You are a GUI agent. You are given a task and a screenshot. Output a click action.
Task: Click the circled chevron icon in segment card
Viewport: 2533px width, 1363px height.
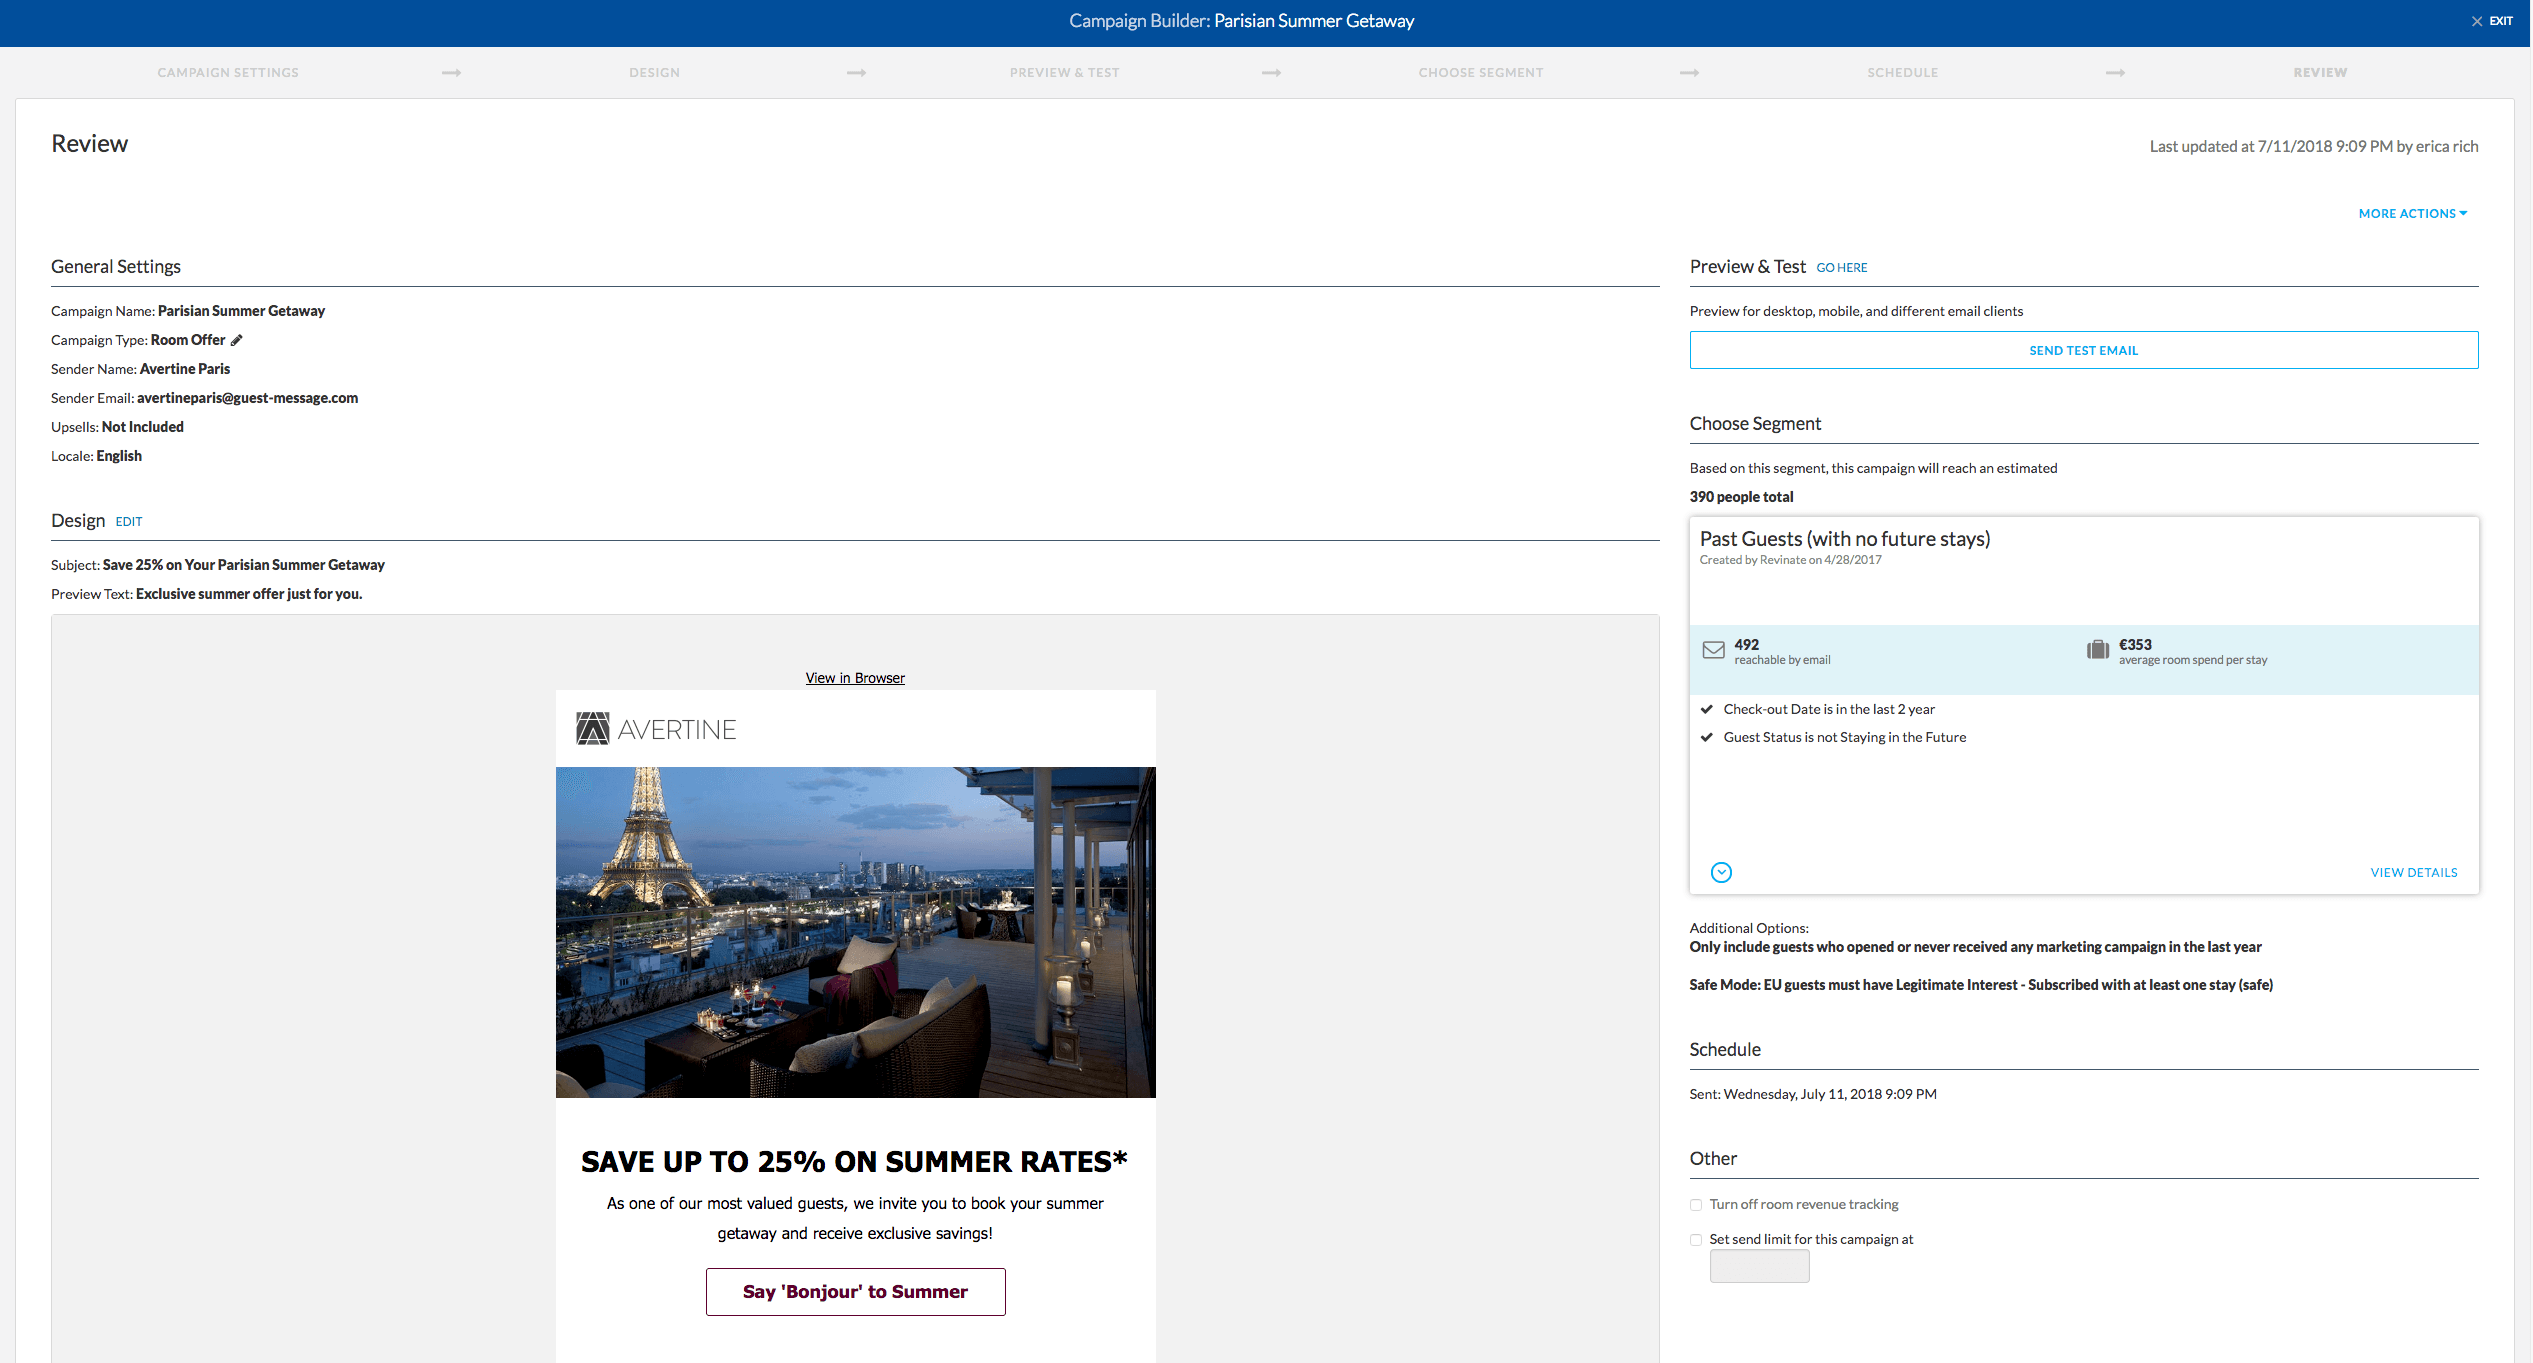pos(1721,872)
